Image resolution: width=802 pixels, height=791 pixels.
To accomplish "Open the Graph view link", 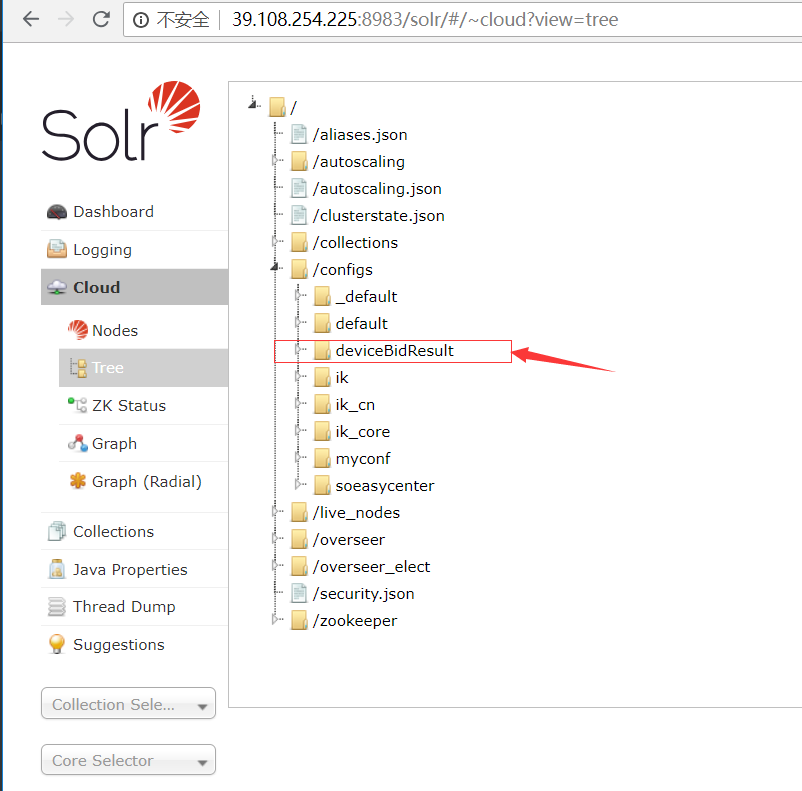I will pyautogui.click(x=115, y=444).
